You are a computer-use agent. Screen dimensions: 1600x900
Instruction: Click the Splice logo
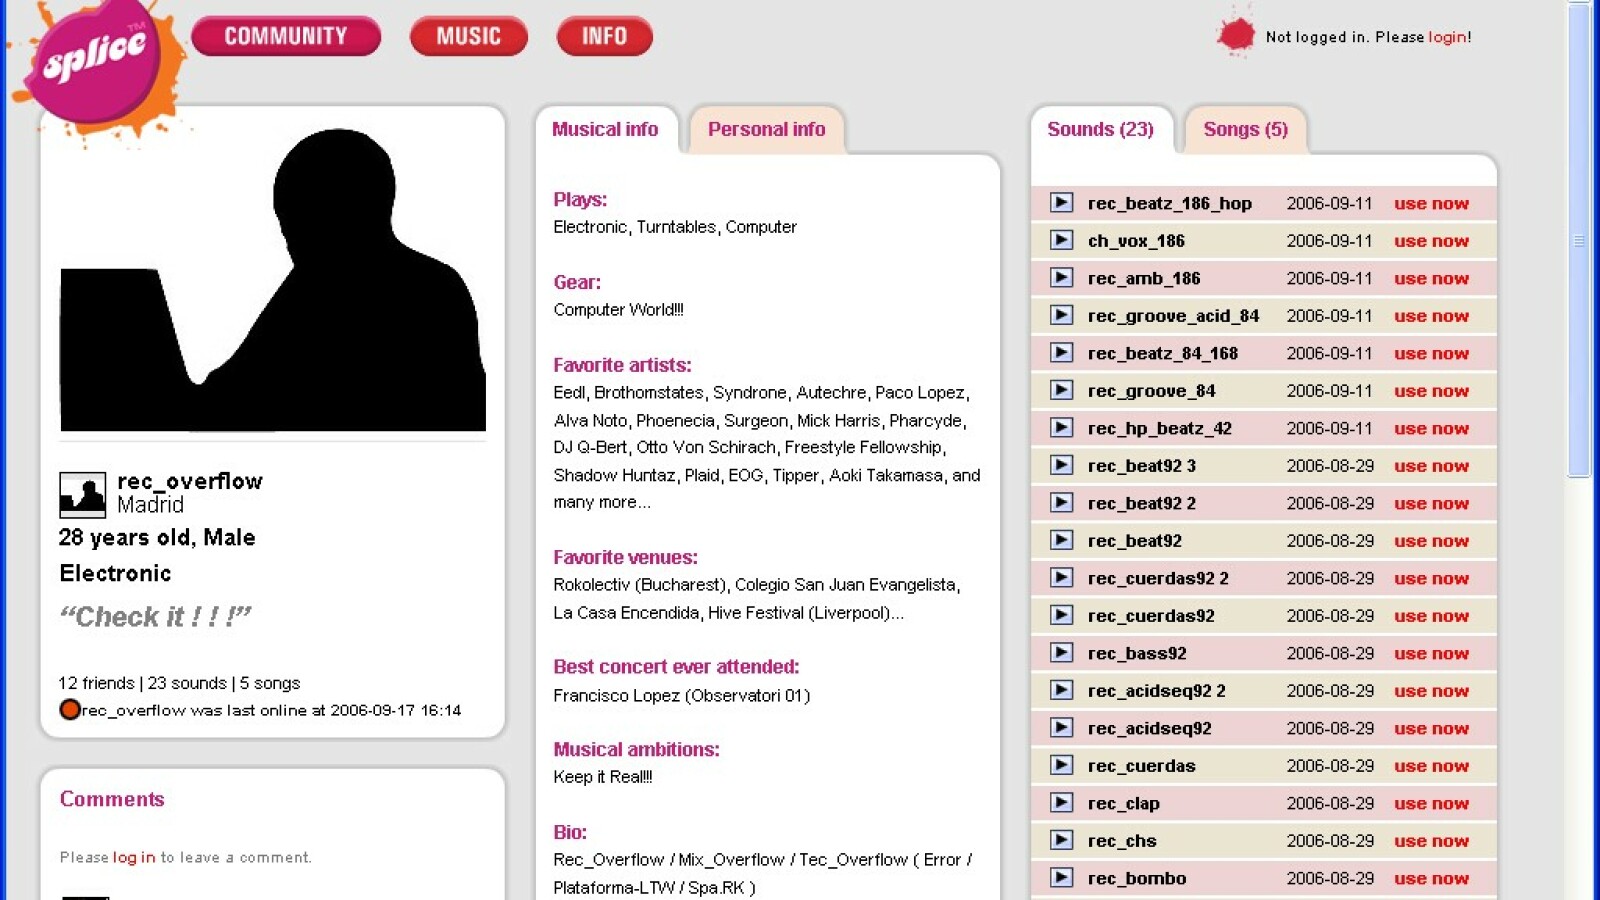[95, 60]
